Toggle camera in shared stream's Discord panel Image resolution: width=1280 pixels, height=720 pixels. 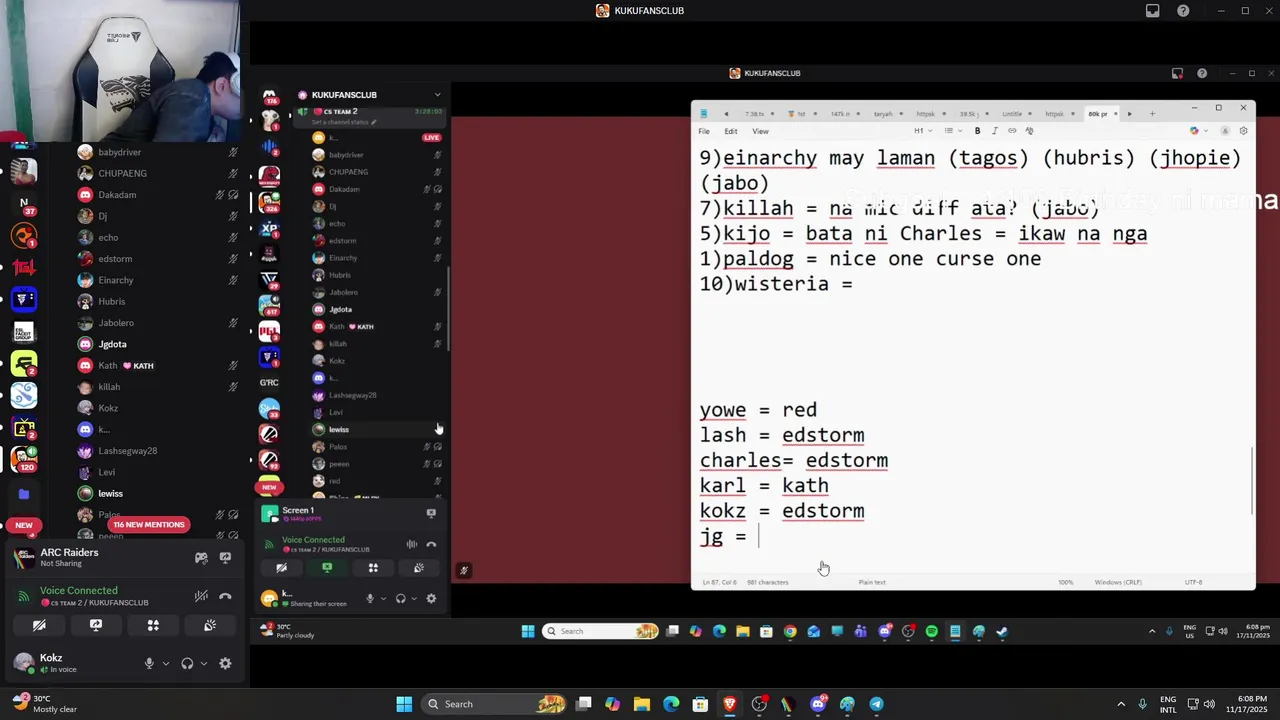point(281,568)
